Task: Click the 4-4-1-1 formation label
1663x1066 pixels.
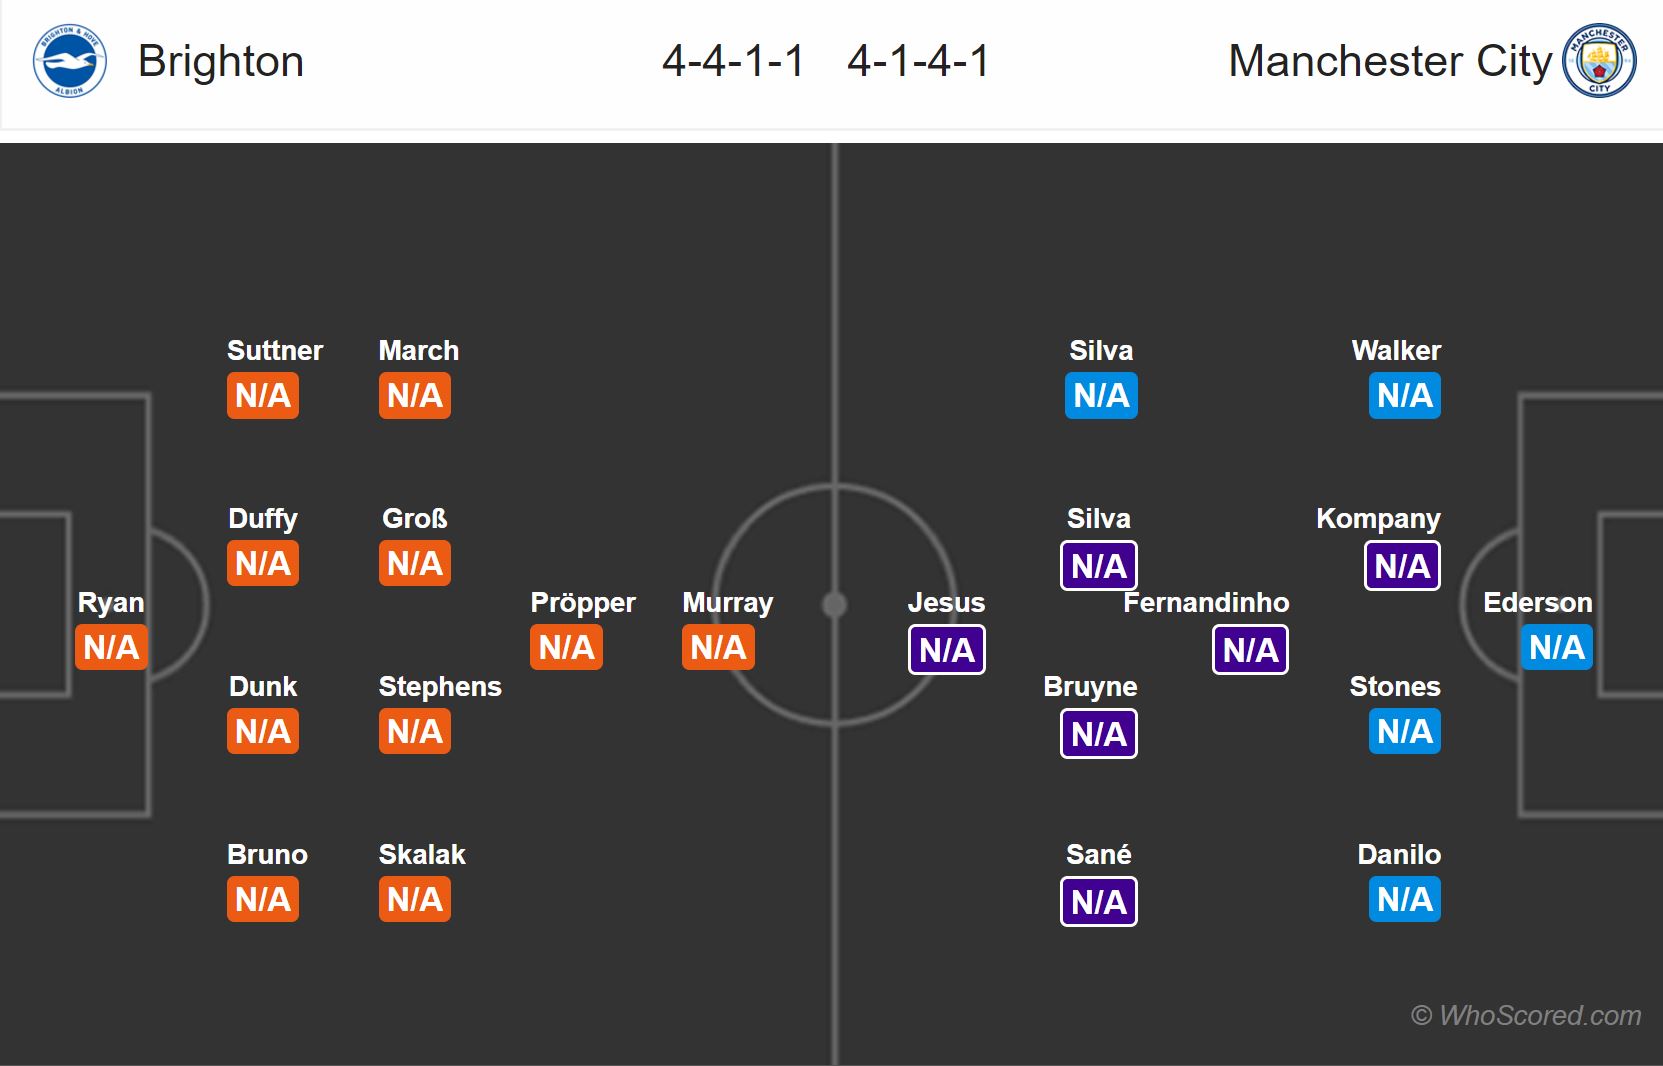Action: (x=733, y=61)
